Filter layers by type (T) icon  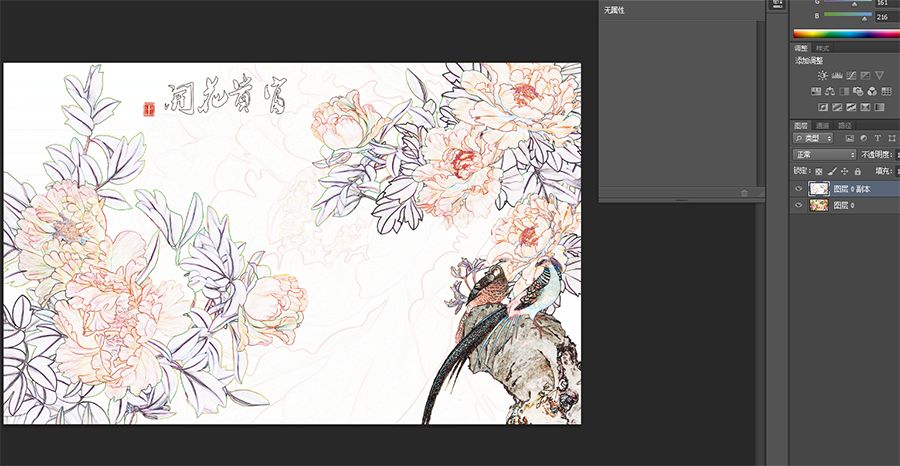coord(878,138)
